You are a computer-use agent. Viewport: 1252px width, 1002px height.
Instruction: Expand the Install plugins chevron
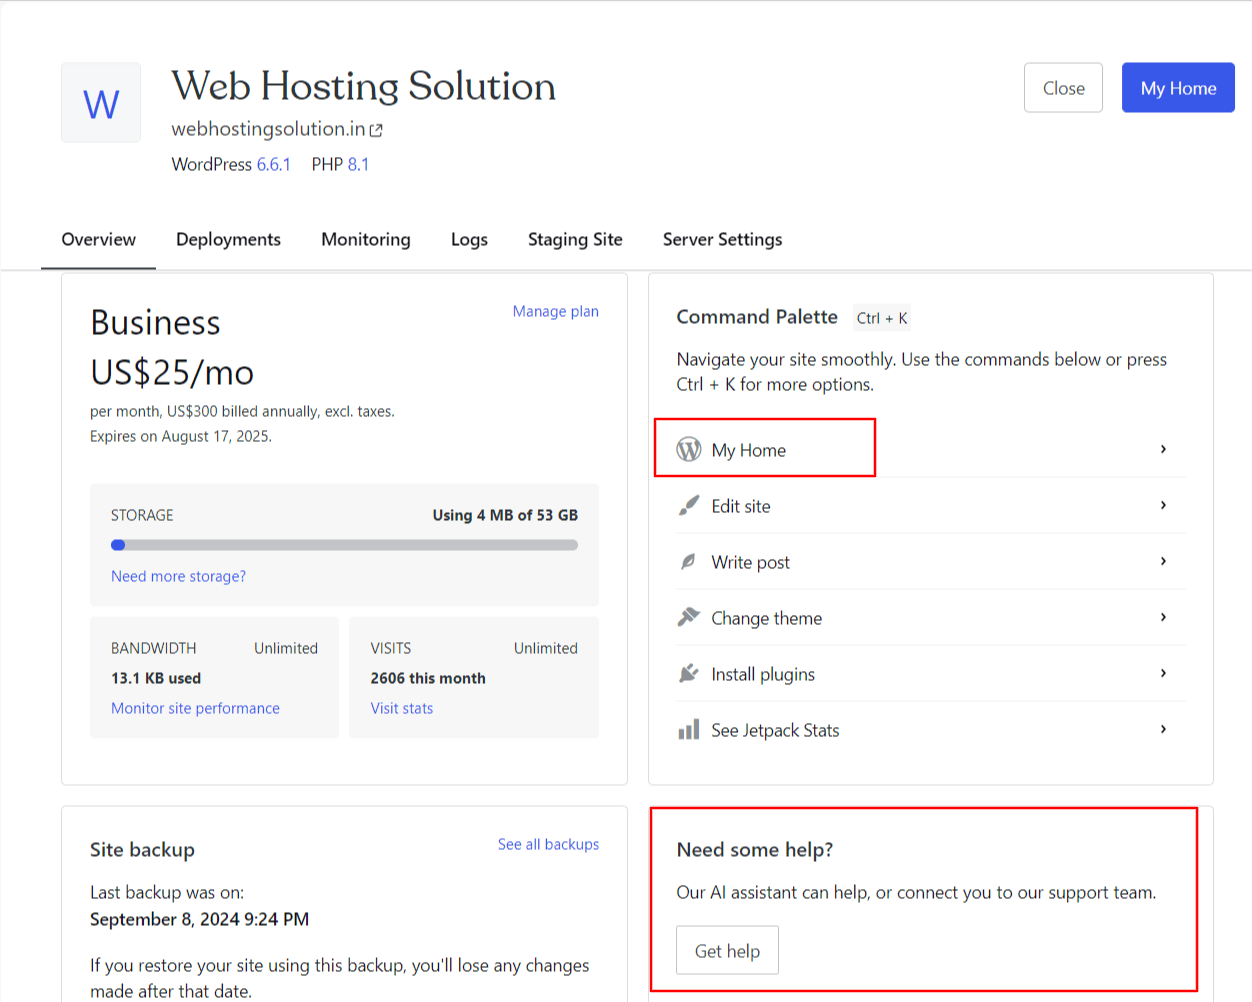tap(1163, 673)
